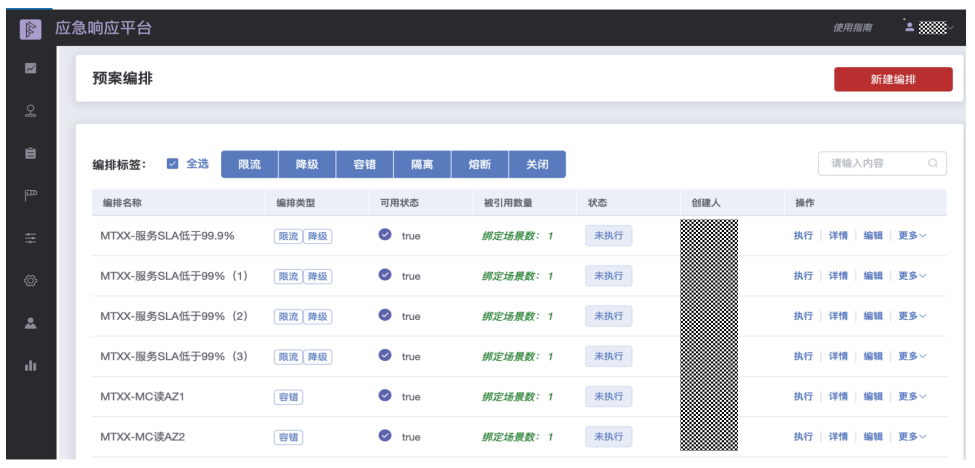Screen dimensions: 975x468
Task: Click 详情 for MTXX-服务SLA低于99%(1)
Action: click(x=838, y=276)
